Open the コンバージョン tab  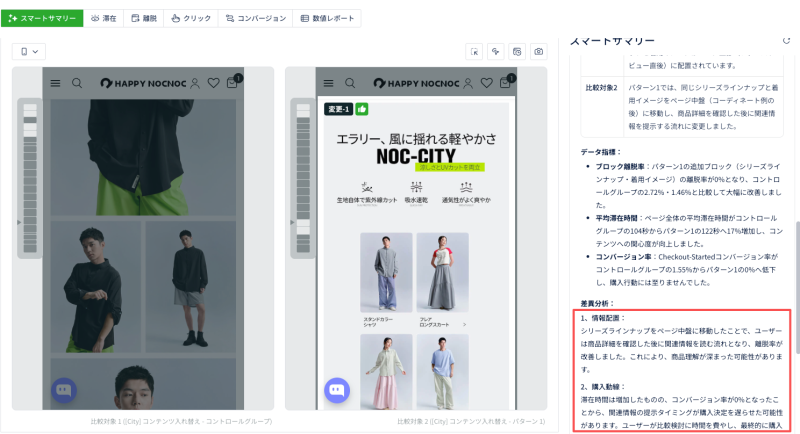click(254, 18)
